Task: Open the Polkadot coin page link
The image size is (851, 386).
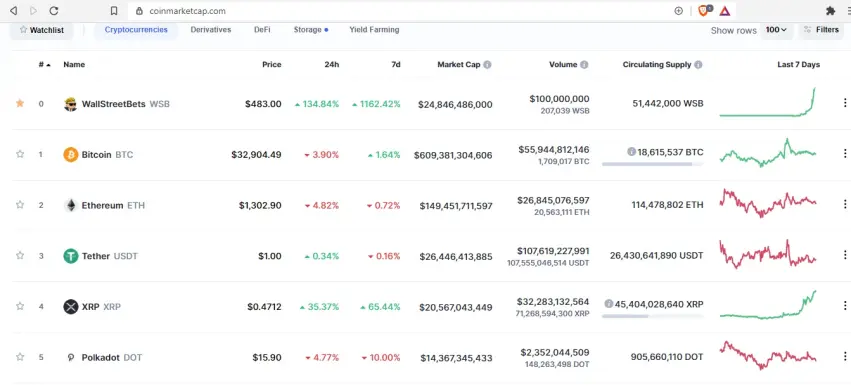Action: (112, 357)
